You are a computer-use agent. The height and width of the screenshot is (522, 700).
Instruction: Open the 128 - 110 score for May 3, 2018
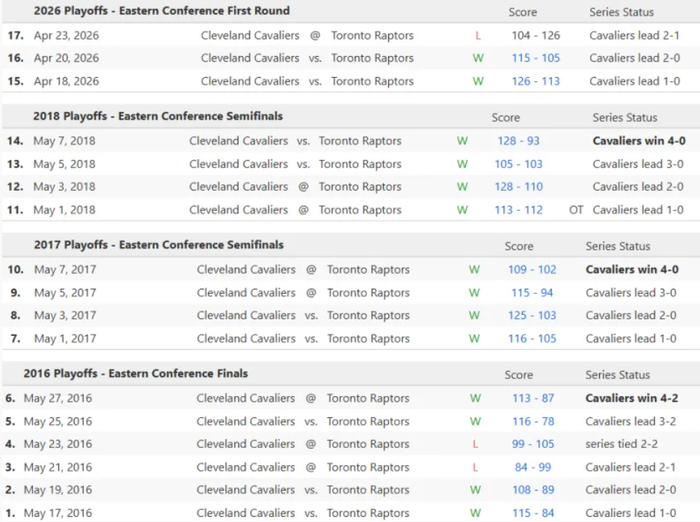point(518,187)
